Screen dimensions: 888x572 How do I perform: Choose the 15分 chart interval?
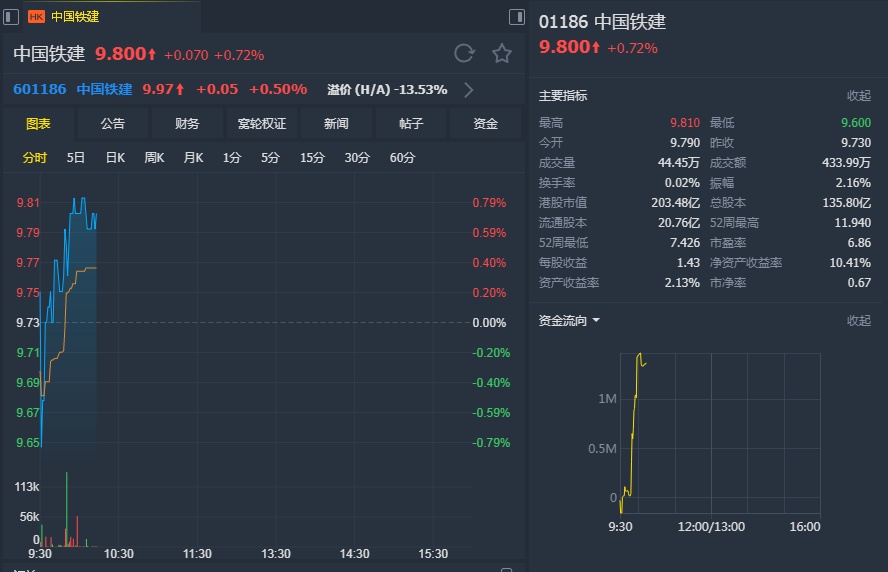(x=312, y=158)
